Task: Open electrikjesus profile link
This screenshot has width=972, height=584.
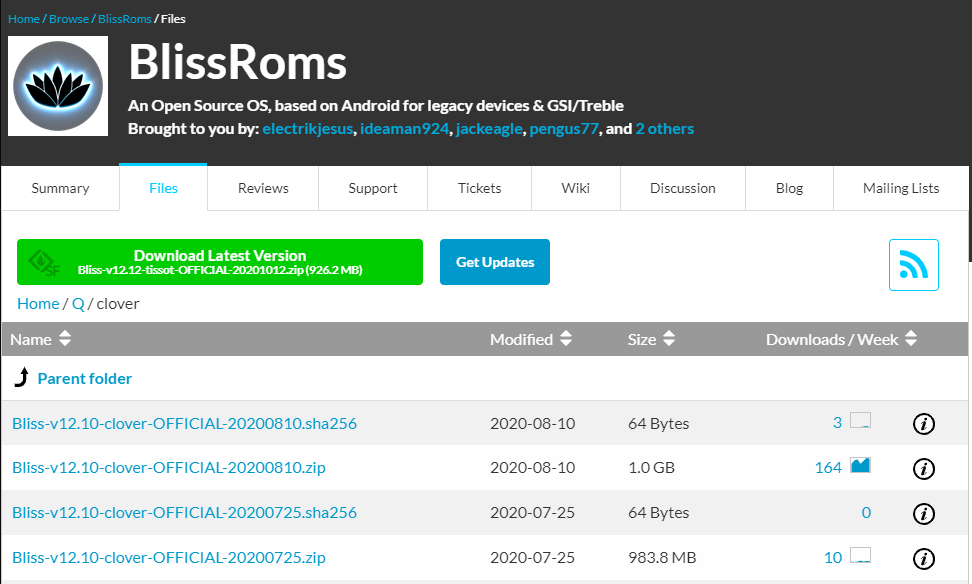Action: [x=307, y=128]
